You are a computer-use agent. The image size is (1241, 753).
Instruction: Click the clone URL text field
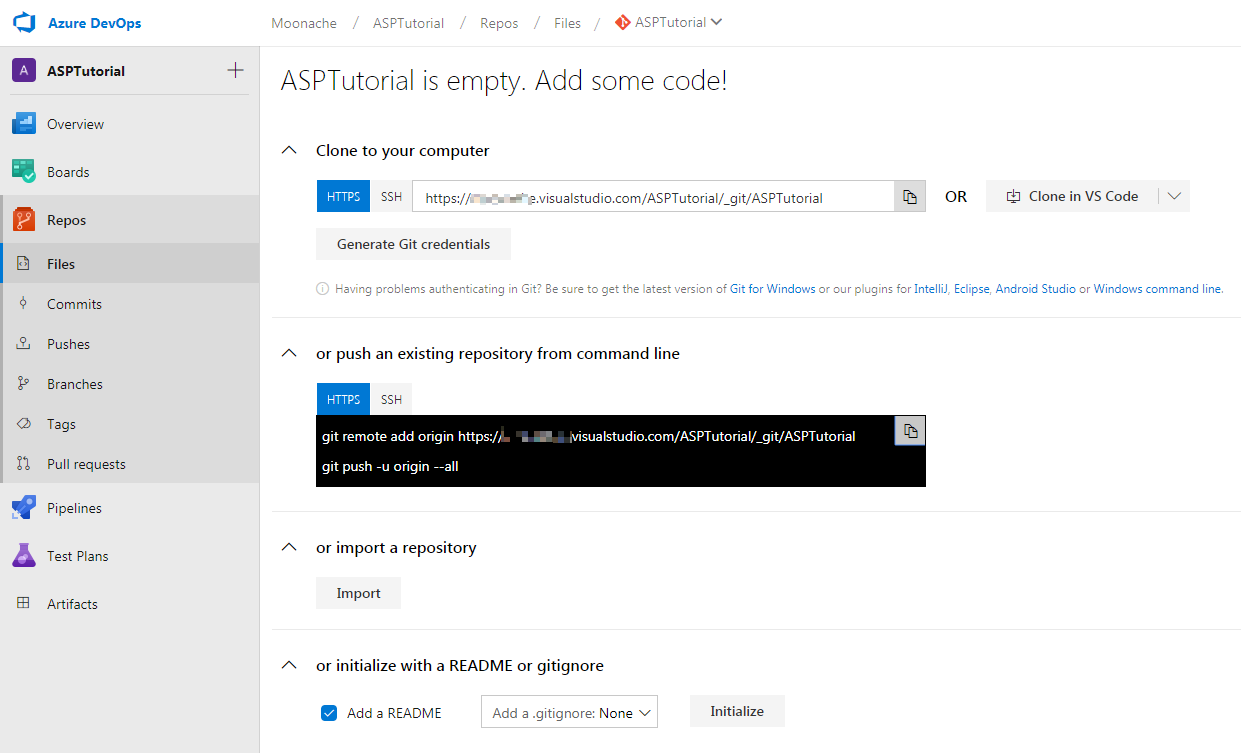click(653, 197)
